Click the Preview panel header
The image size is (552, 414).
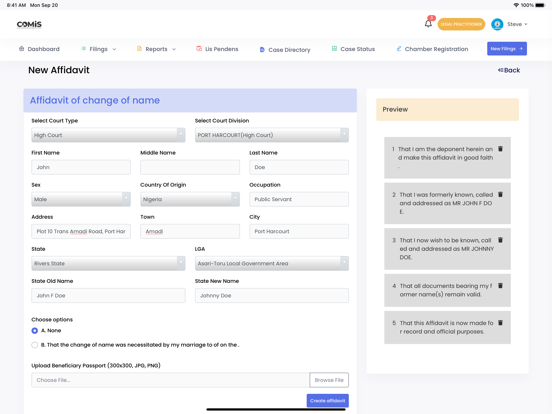447,109
